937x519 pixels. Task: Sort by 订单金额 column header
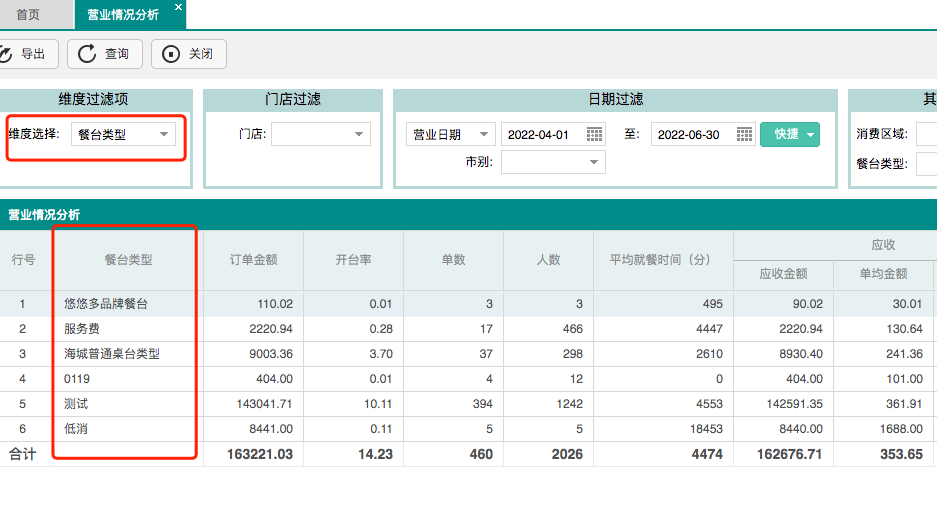click(x=253, y=260)
